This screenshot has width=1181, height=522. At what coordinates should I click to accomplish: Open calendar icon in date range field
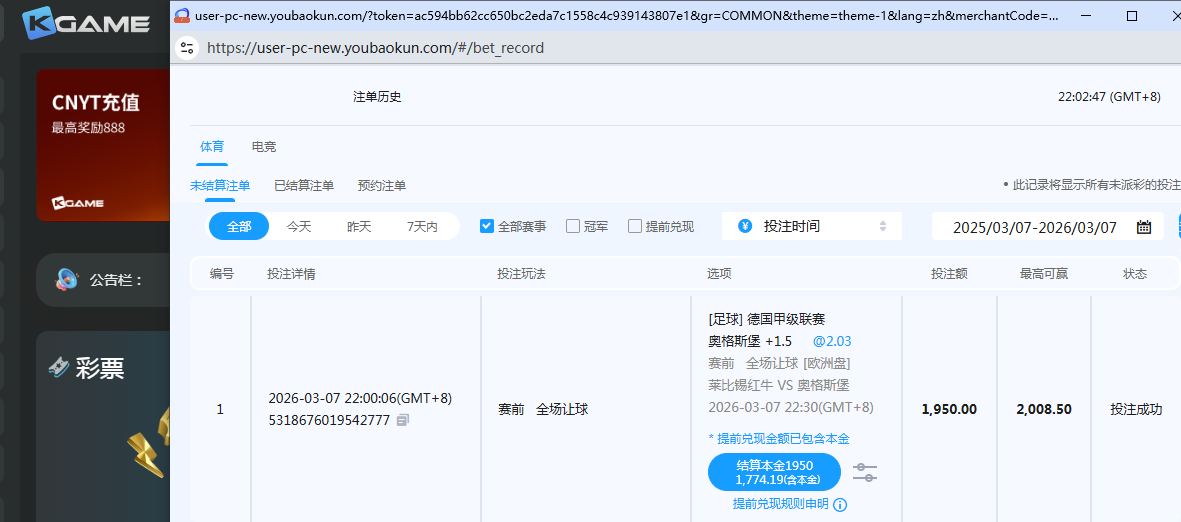click(x=1143, y=227)
